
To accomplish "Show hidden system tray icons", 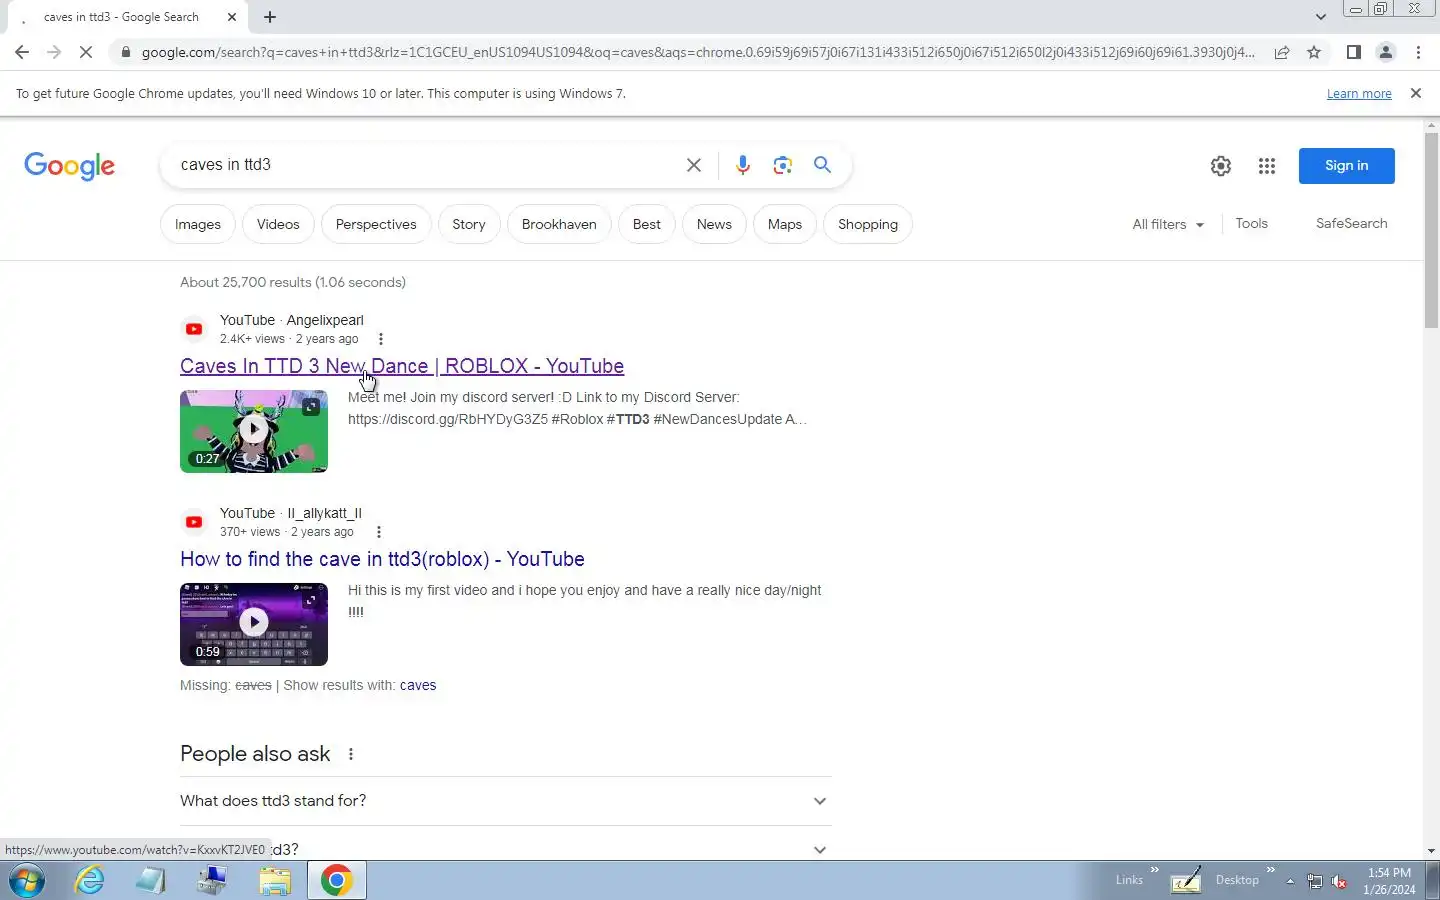I will pos(1290,881).
